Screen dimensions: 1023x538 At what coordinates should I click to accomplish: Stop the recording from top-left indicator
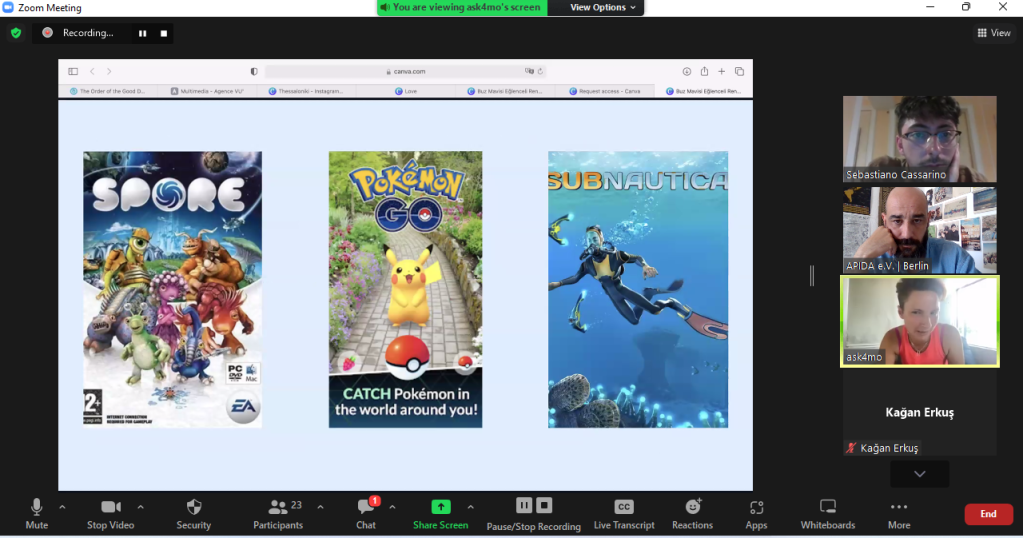click(x=163, y=33)
